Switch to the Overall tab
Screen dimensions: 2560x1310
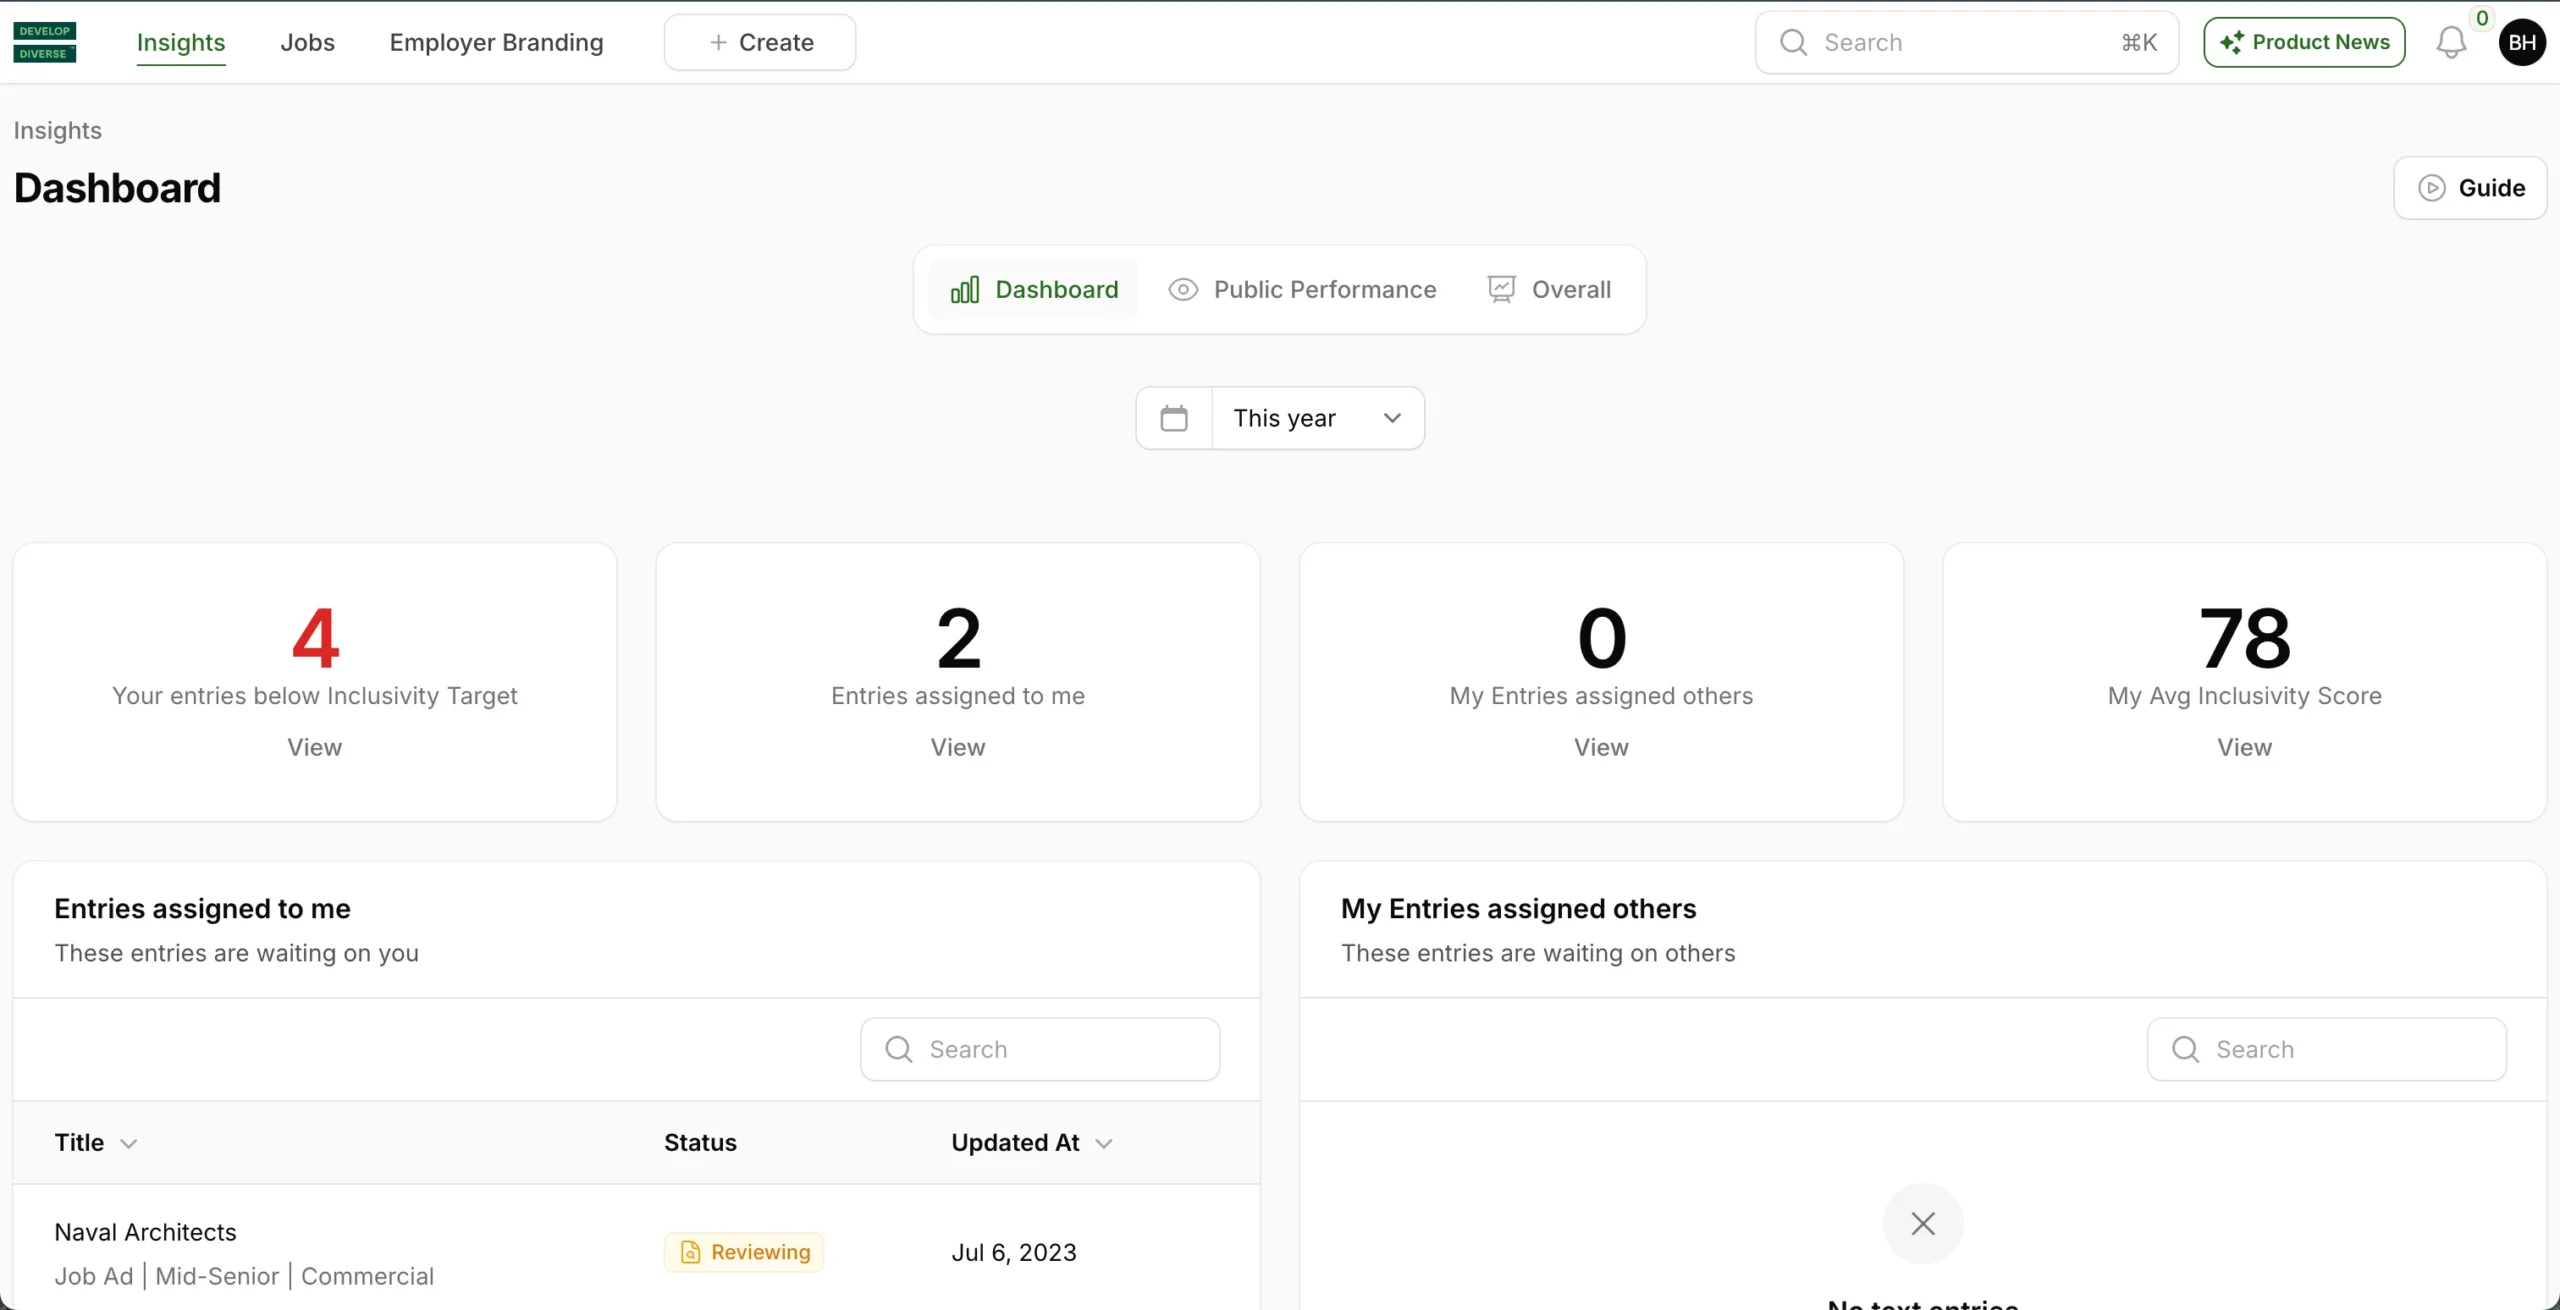[1549, 290]
